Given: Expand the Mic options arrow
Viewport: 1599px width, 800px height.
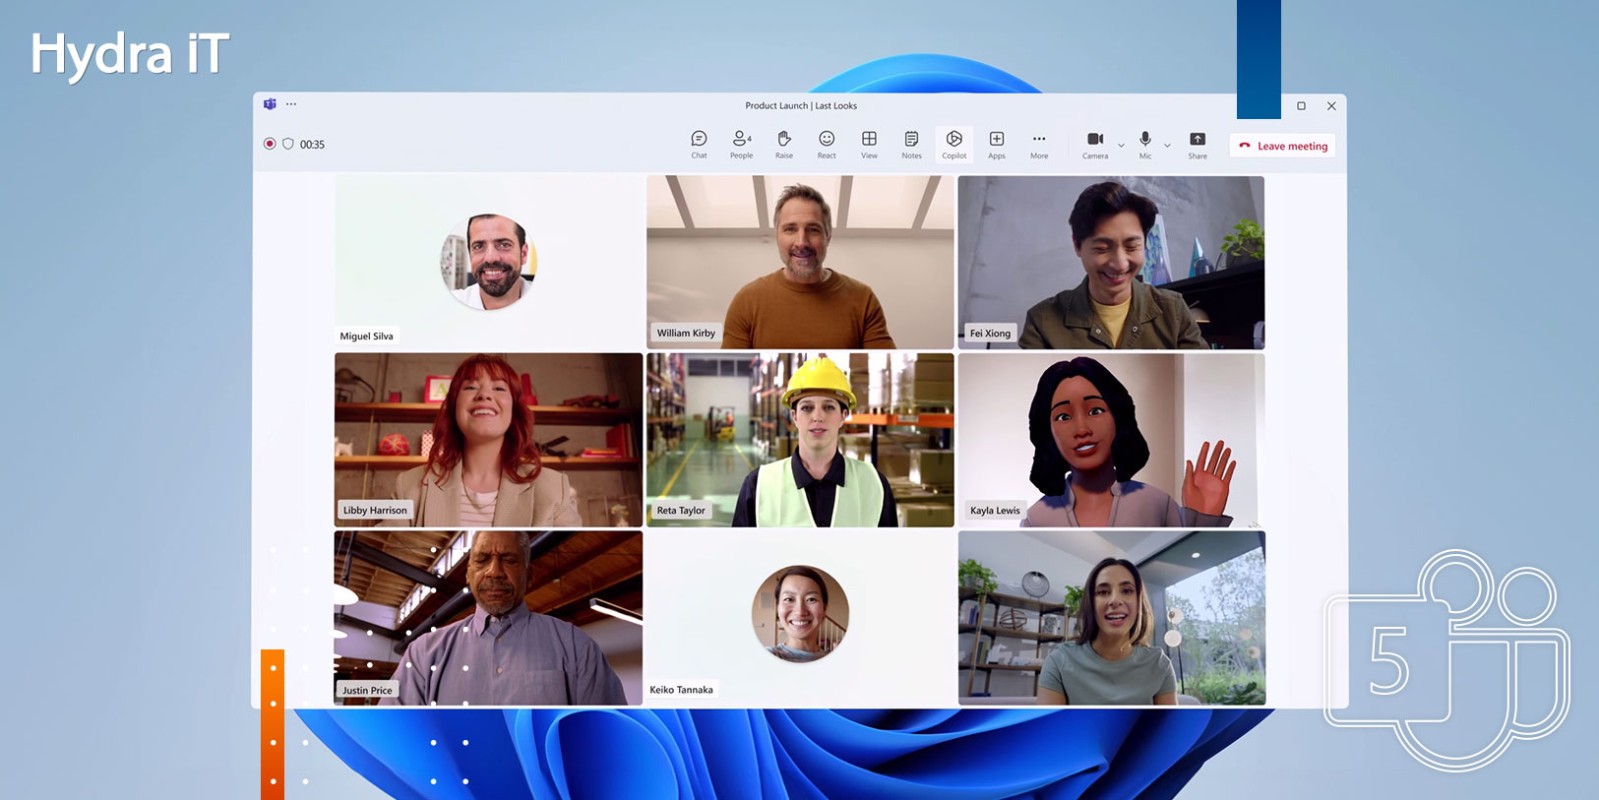Looking at the screenshot, I should (1167, 146).
